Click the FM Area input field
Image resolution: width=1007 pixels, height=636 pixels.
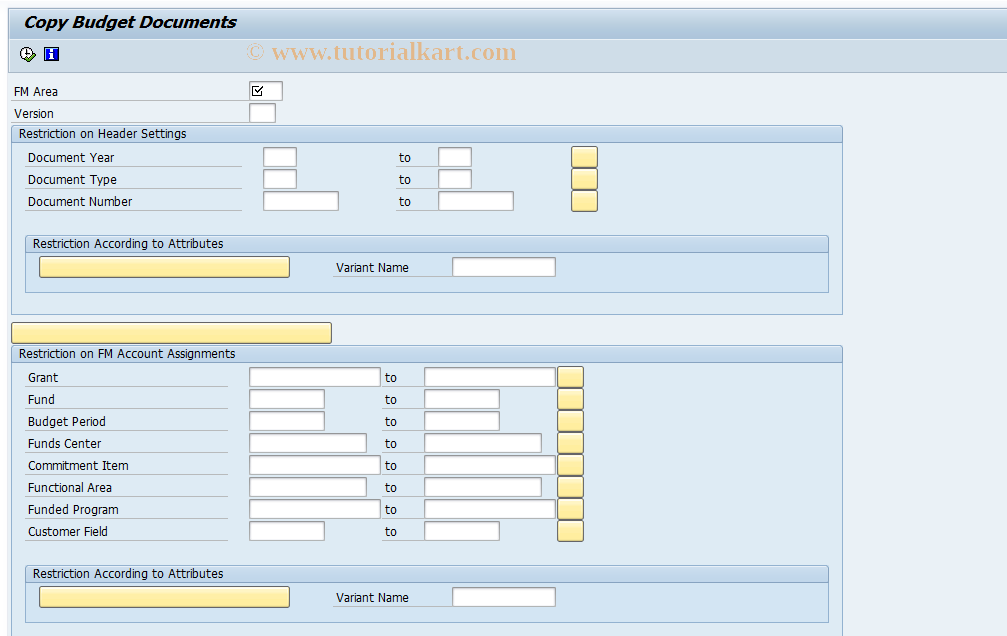(x=266, y=91)
